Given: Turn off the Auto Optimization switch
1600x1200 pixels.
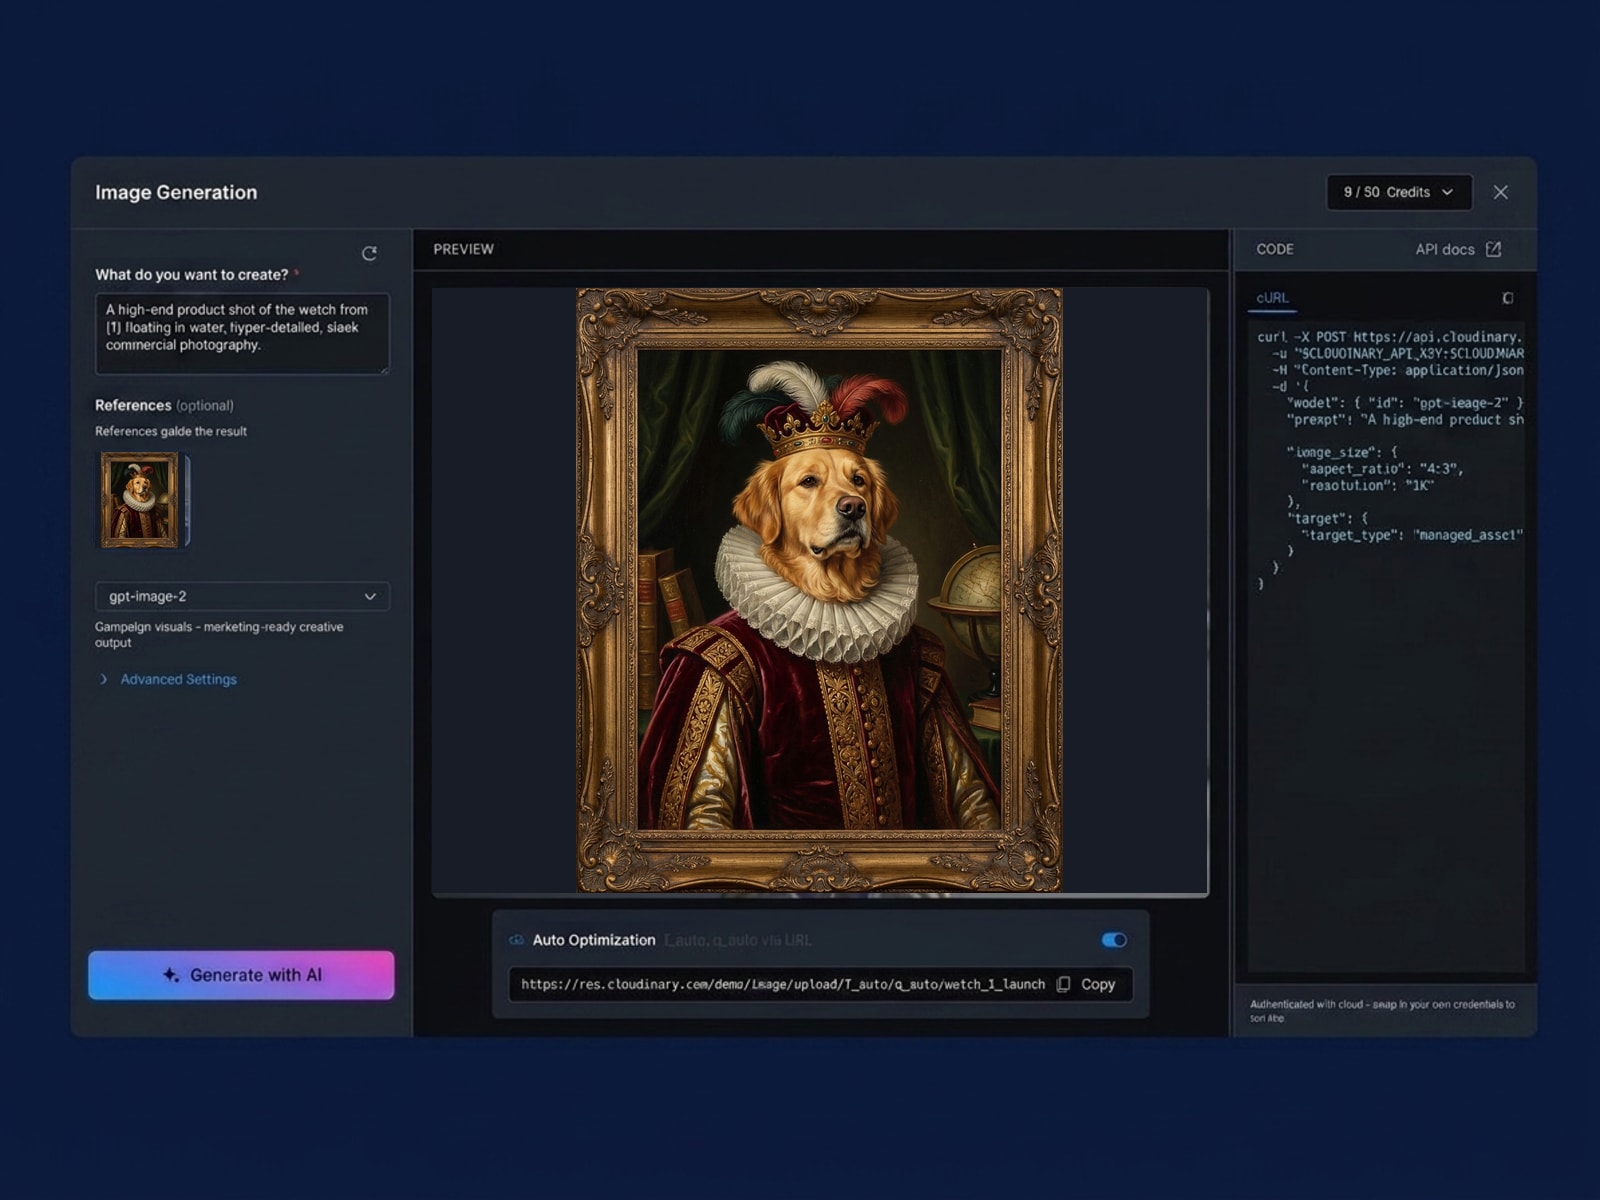Looking at the screenshot, I should click(x=1114, y=940).
